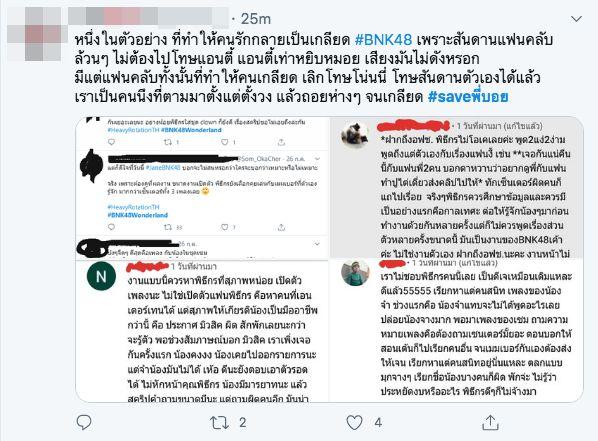
Task: Open the #saveพี่บอย hashtag
Action: pyautogui.click(x=468, y=97)
